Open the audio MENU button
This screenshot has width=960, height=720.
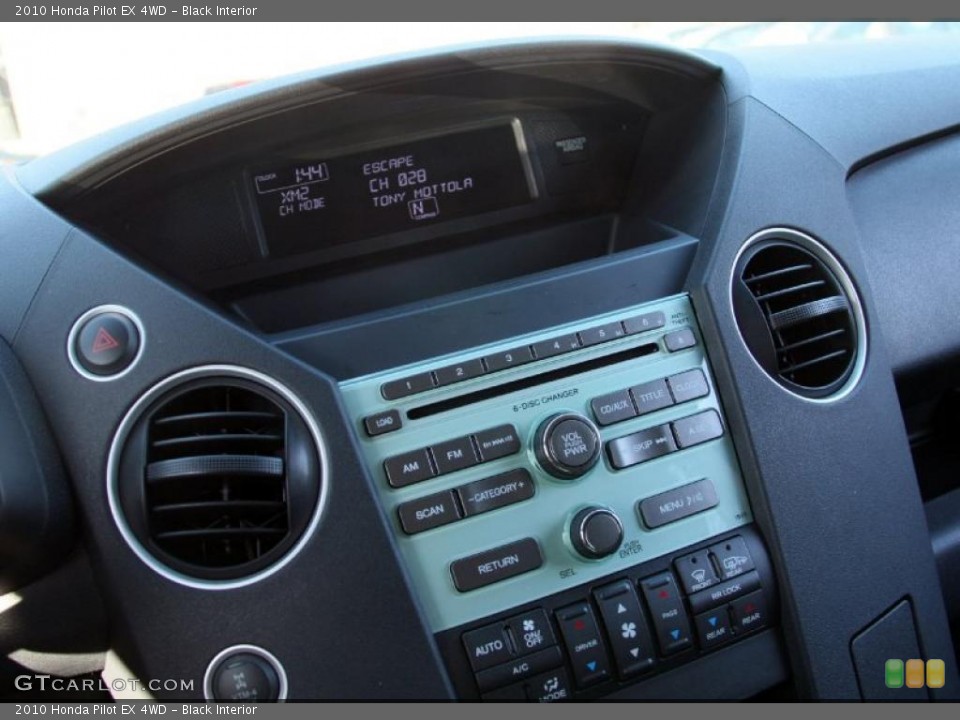pos(678,504)
